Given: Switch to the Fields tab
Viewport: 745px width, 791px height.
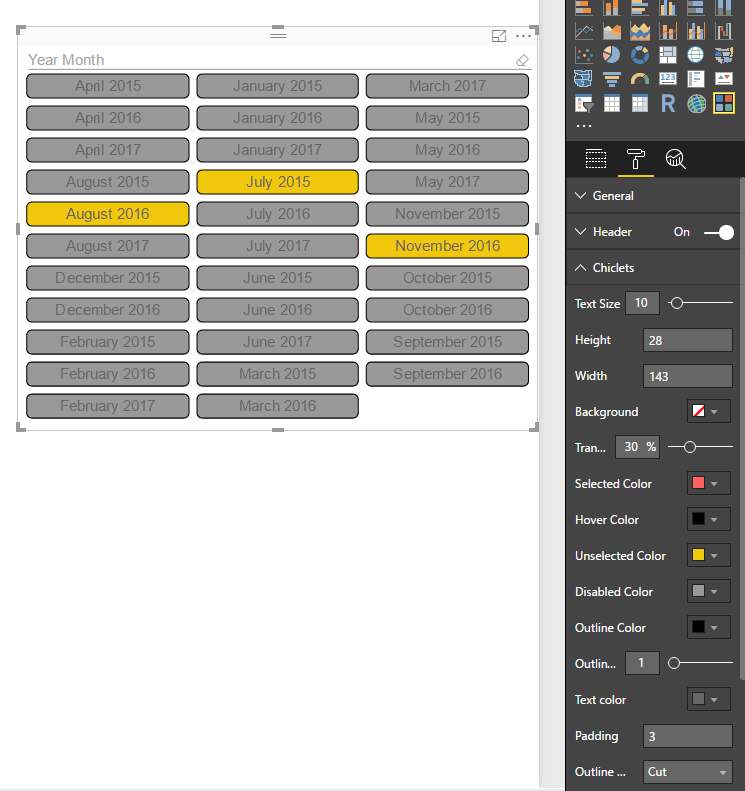Looking at the screenshot, I should 596,159.
